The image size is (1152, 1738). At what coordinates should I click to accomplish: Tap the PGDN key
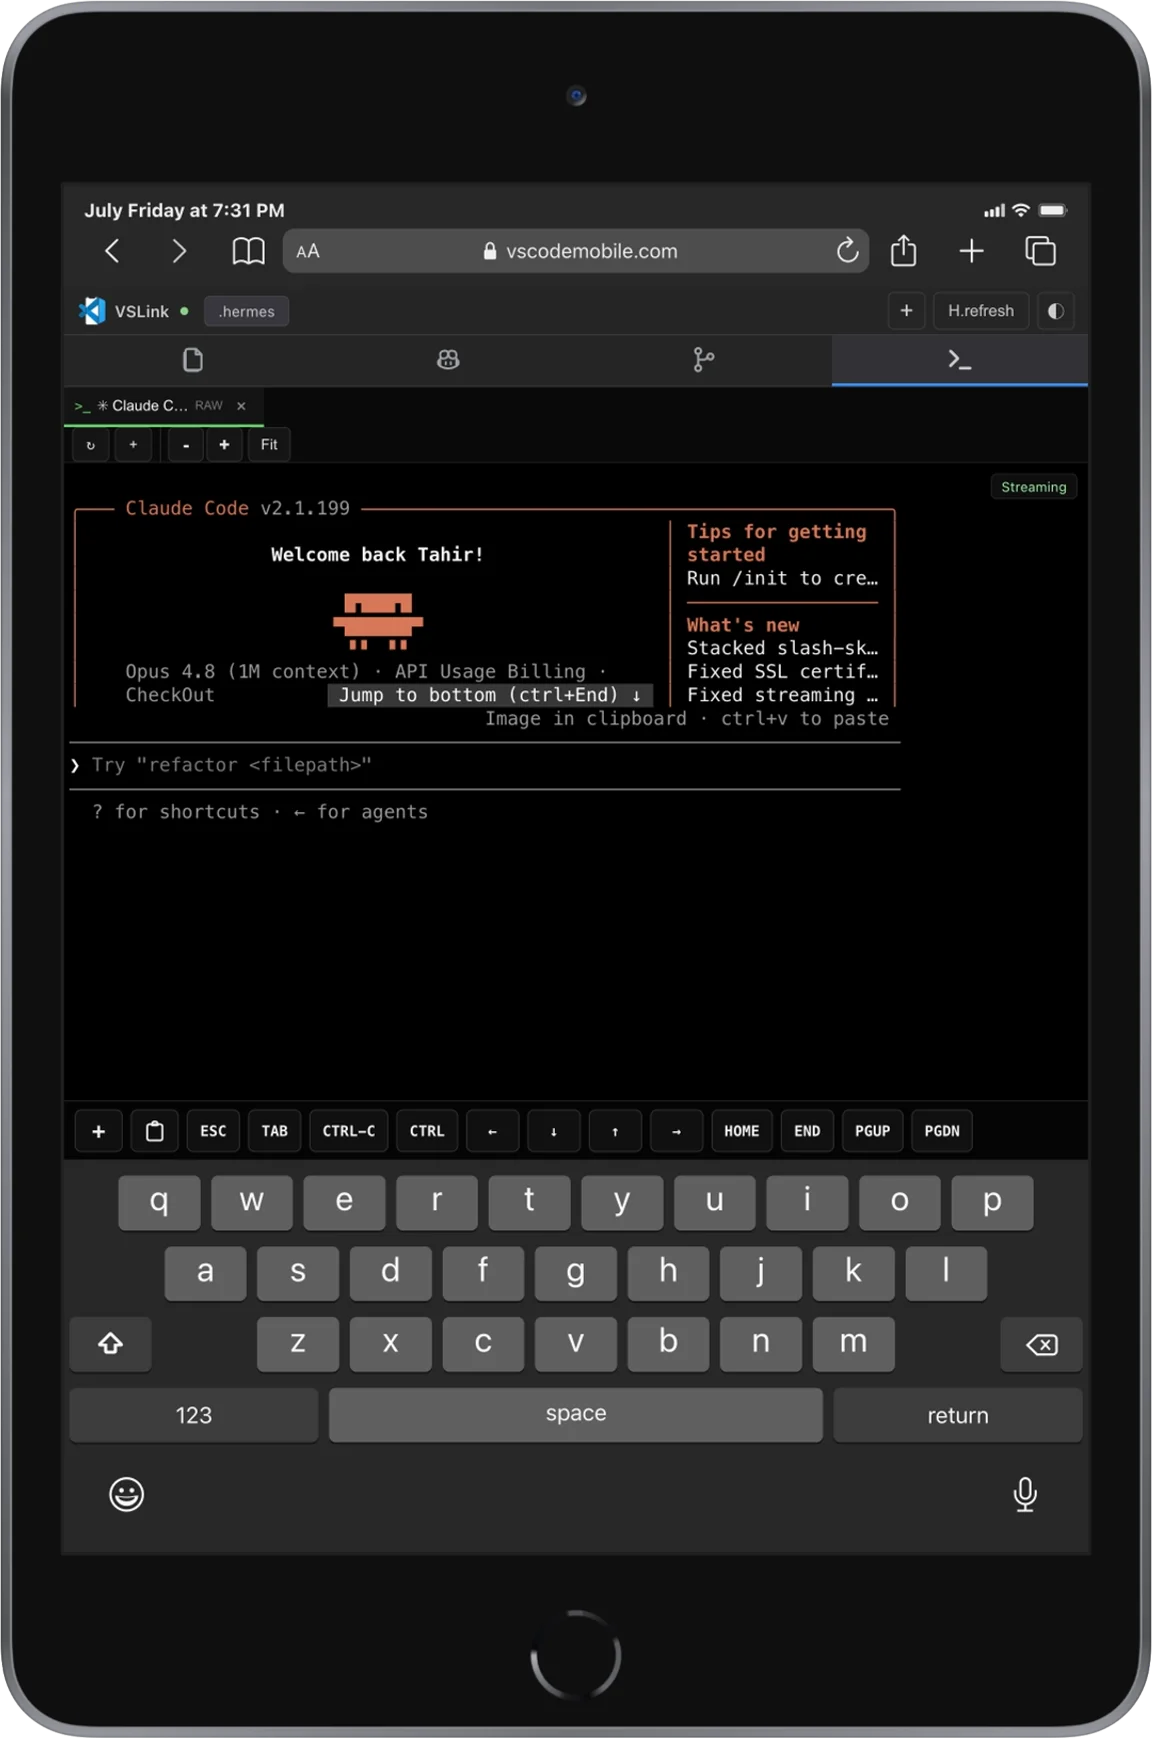(942, 1131)
